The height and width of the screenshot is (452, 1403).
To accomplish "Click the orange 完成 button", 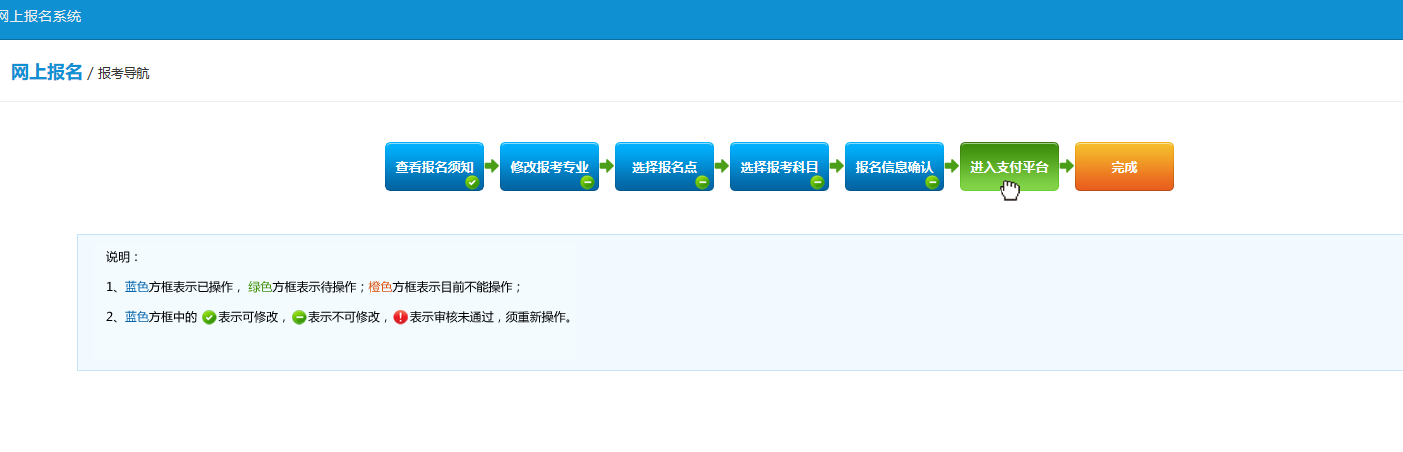I will [1124, 166].
